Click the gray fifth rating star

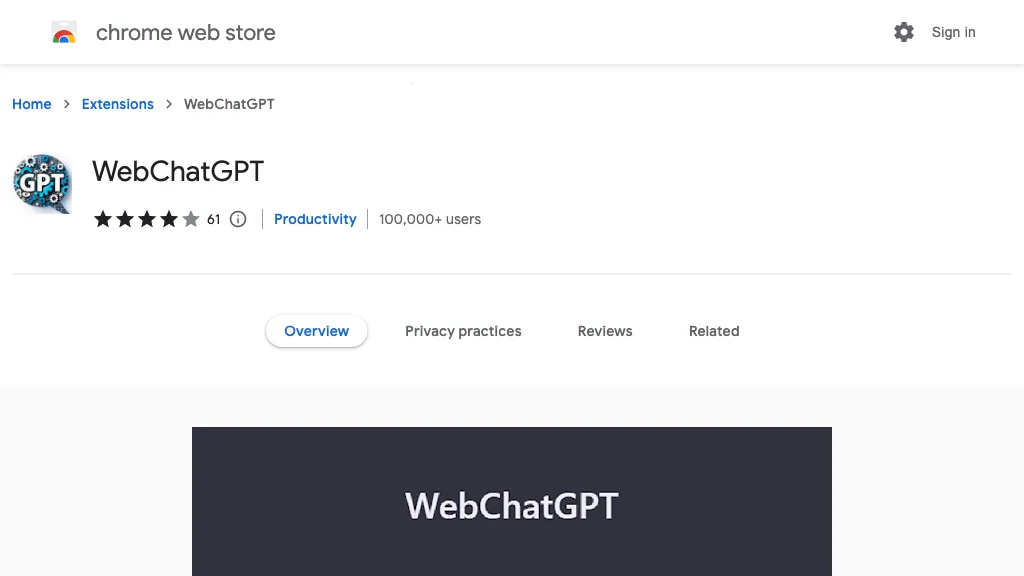point(191,219)
